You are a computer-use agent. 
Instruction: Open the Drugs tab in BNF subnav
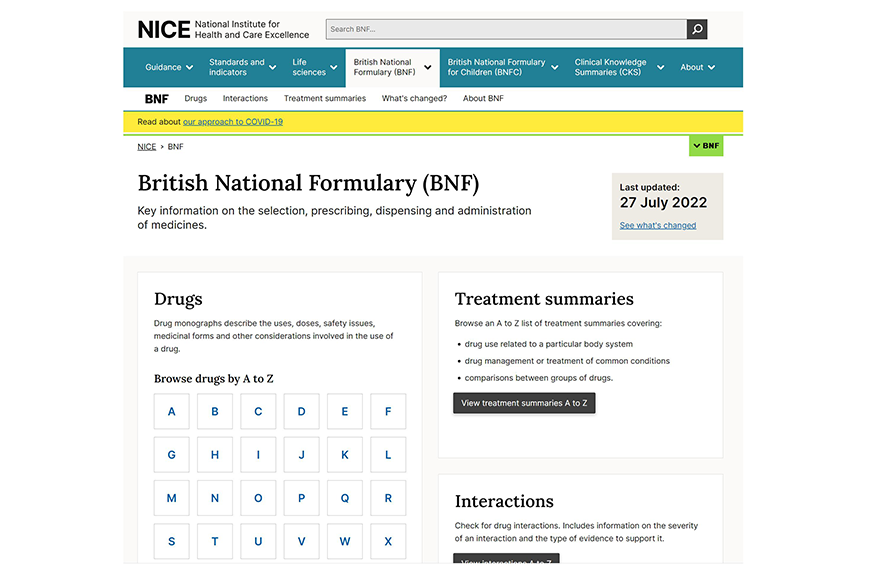196,98
